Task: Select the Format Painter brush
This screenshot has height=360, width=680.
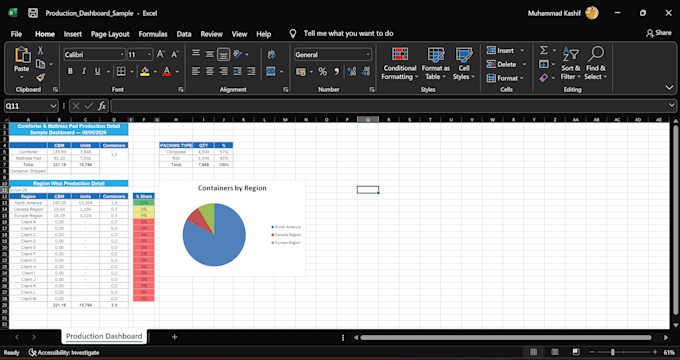Action: [40, 77]
